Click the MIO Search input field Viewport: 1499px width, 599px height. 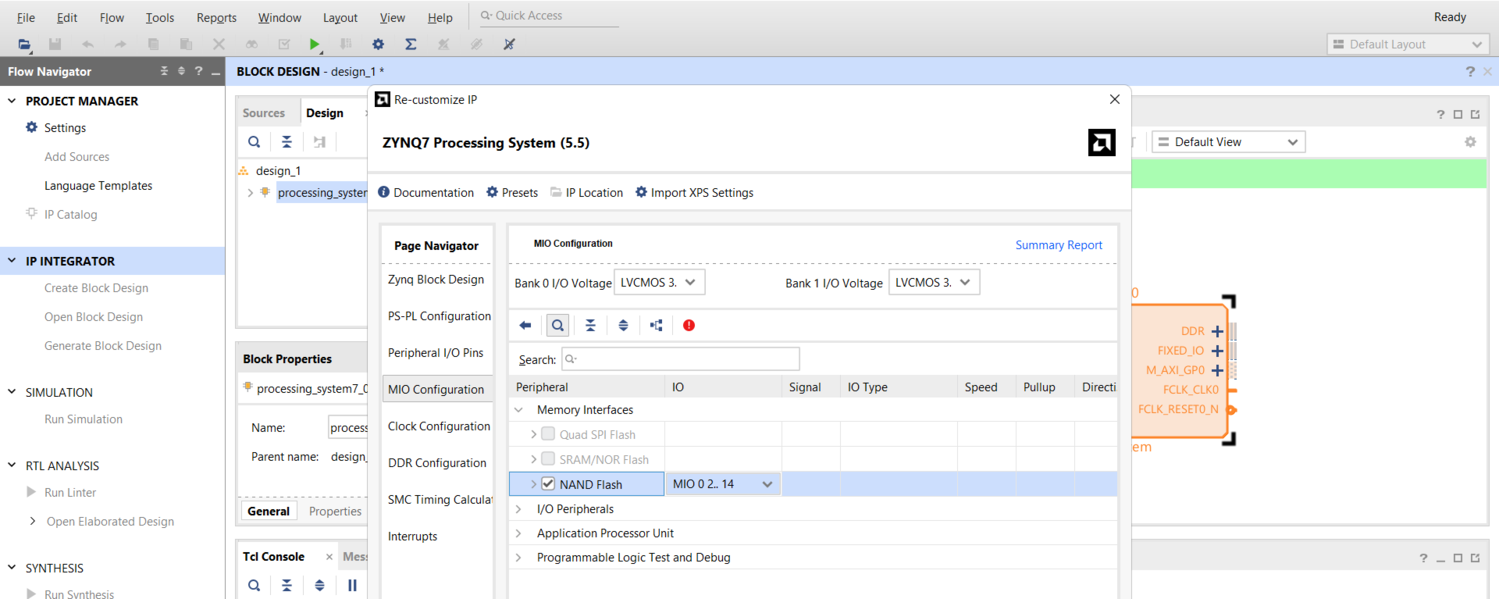pyautogui.click(x=680, y=359)
